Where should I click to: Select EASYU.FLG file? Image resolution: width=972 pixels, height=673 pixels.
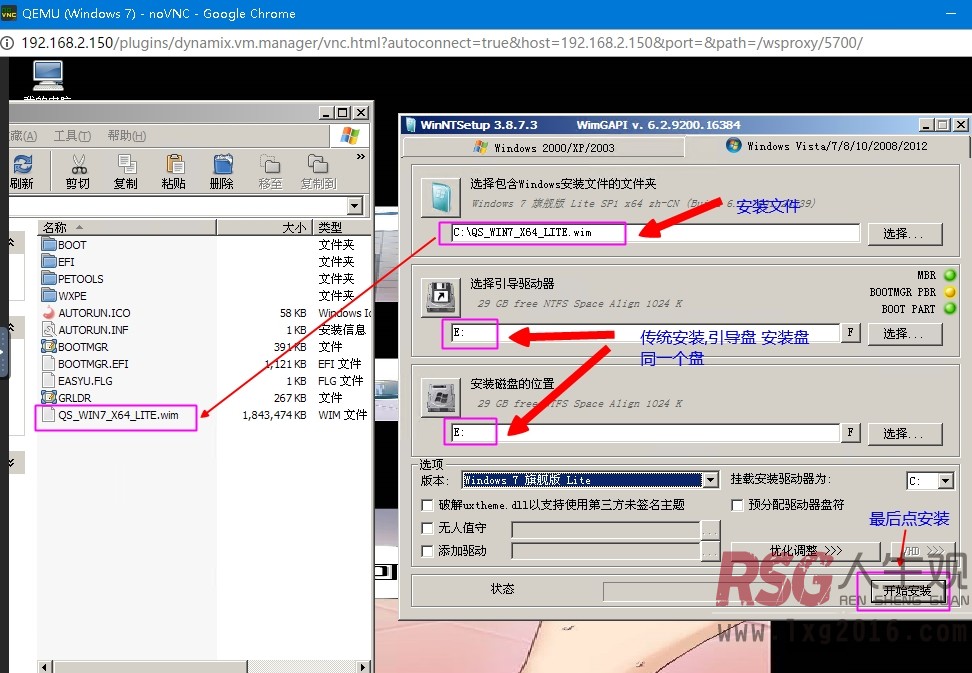(x=77, y=380)
